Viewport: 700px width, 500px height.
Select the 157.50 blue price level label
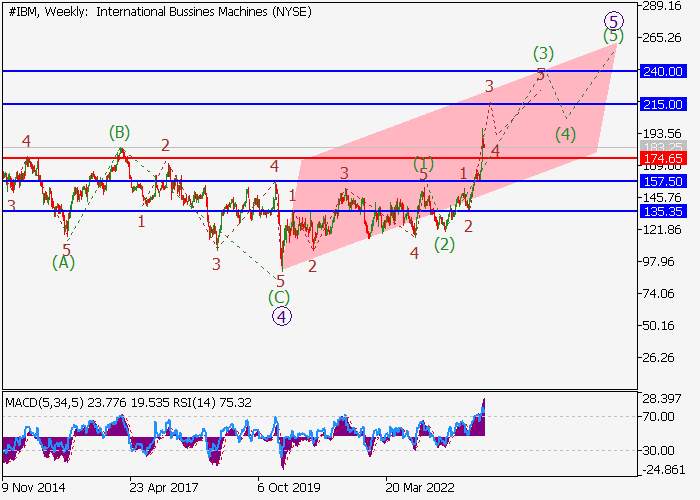tap(663, 181)
